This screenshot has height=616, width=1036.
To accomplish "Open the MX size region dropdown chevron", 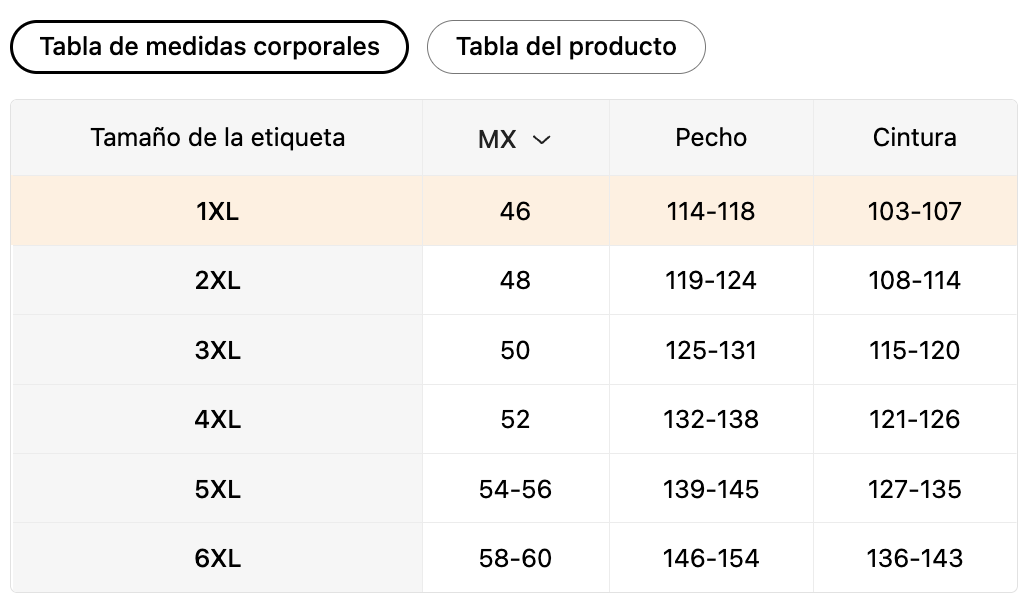I will pyautogui.click(x=541, y=139).
